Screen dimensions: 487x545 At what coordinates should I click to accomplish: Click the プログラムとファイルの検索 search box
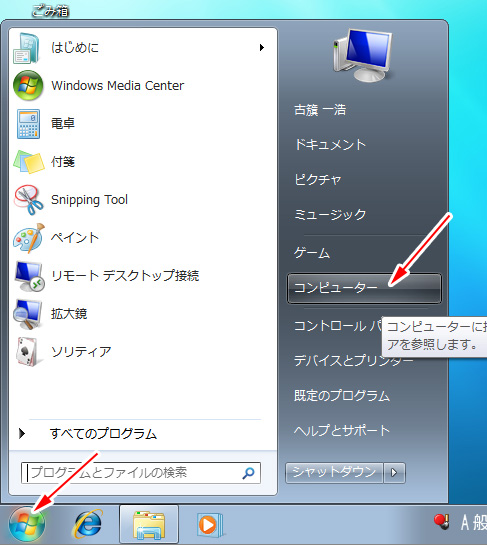(x=140, y=473)
